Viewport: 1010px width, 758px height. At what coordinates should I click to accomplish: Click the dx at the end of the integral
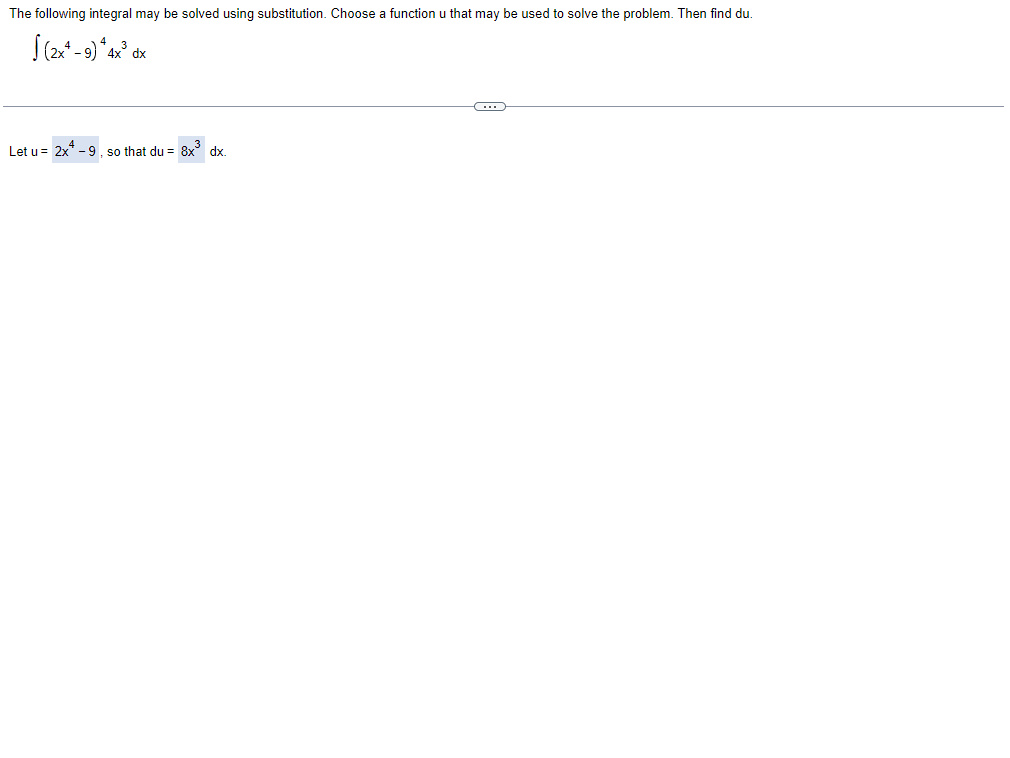point(139,54)
